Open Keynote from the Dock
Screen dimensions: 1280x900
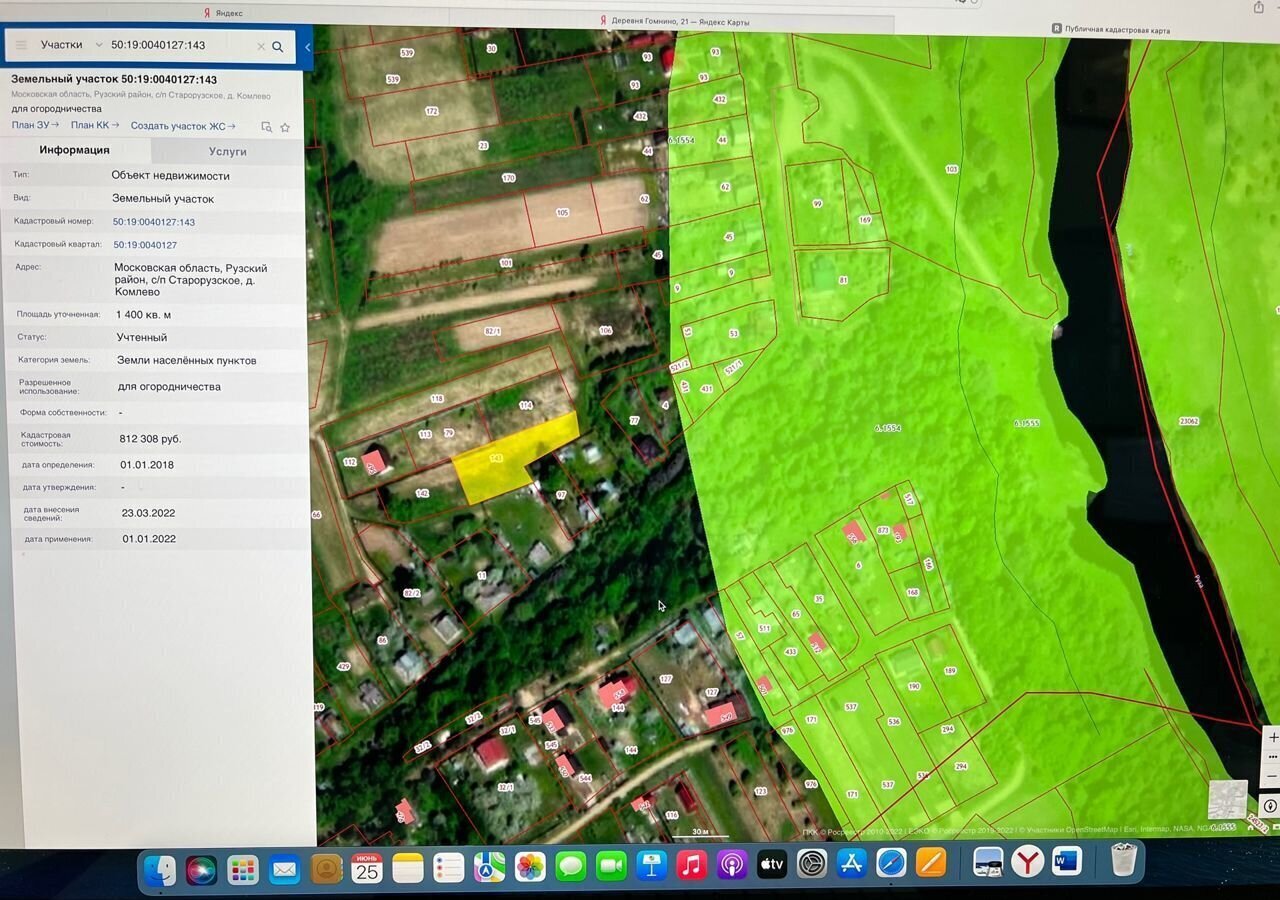pyautogui.click(x=651, y=864)
